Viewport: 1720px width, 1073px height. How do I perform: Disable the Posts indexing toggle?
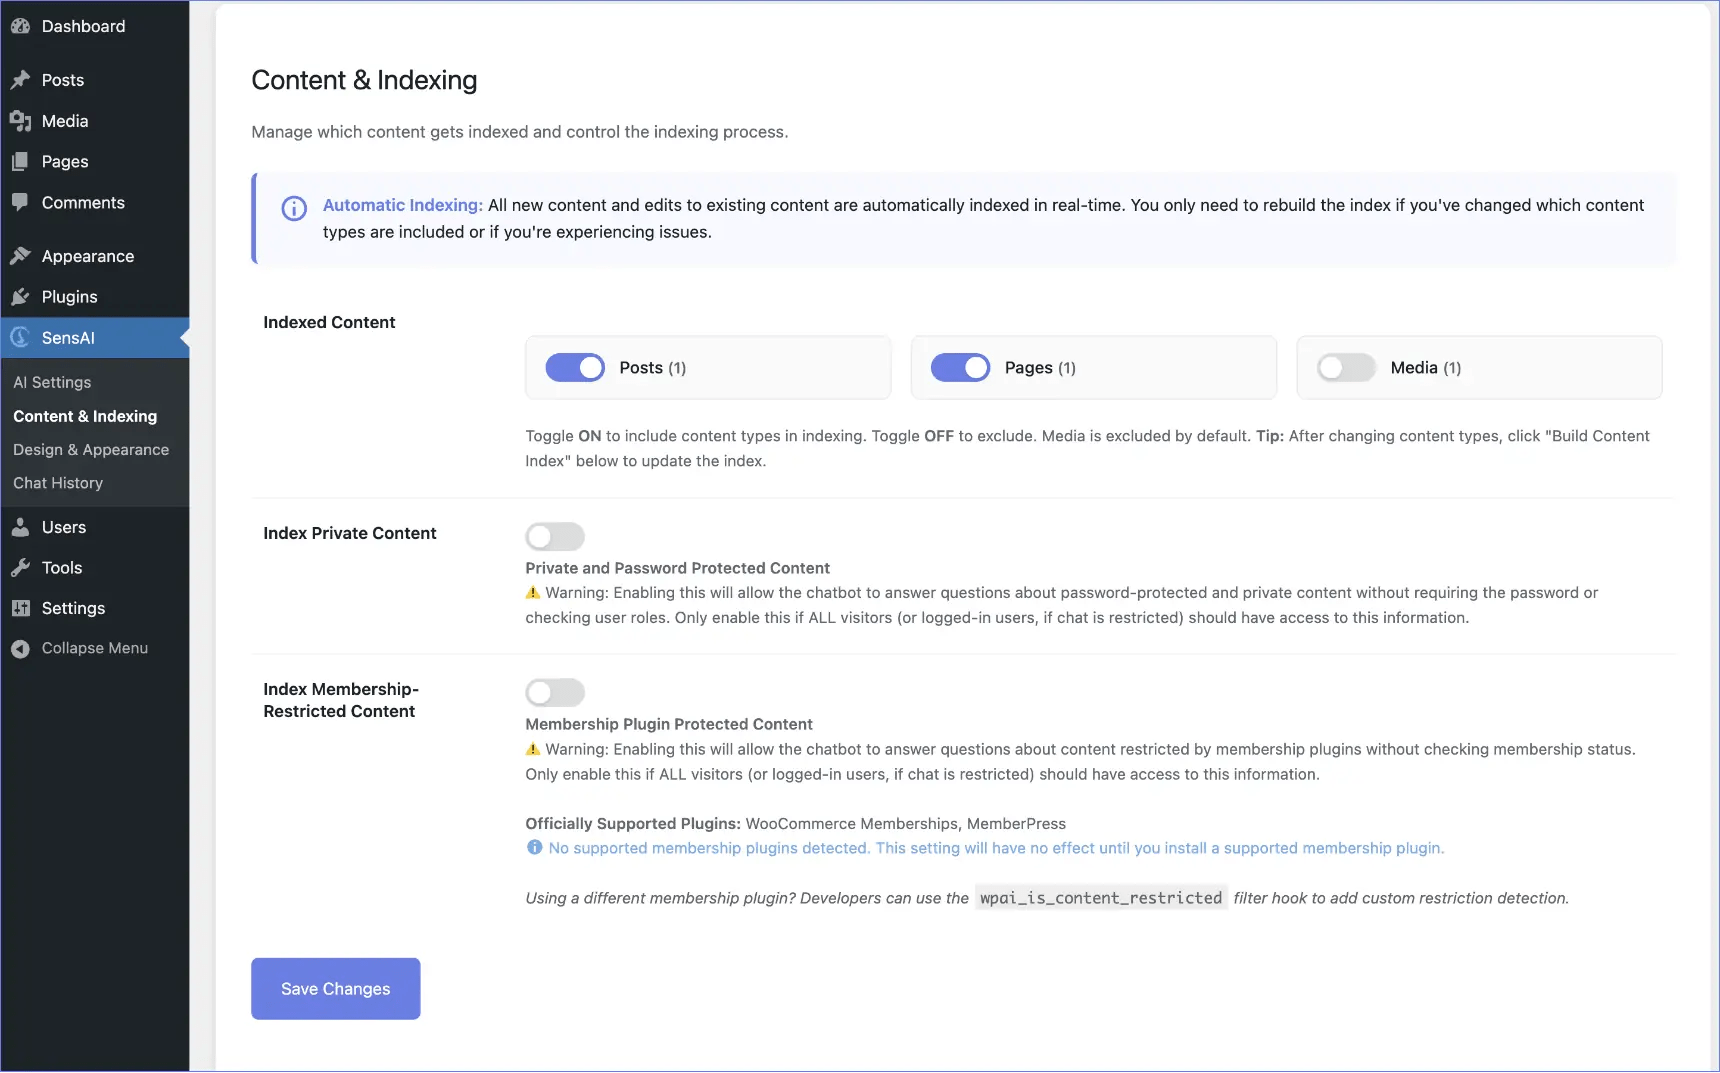coord(575,368)
